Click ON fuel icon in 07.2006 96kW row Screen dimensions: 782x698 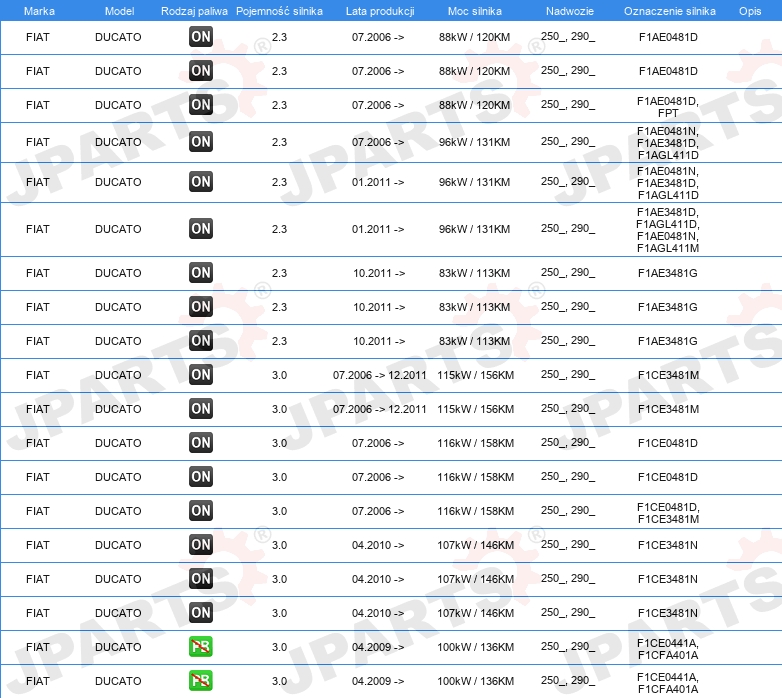pyautogui.click(x=201, y=142)
